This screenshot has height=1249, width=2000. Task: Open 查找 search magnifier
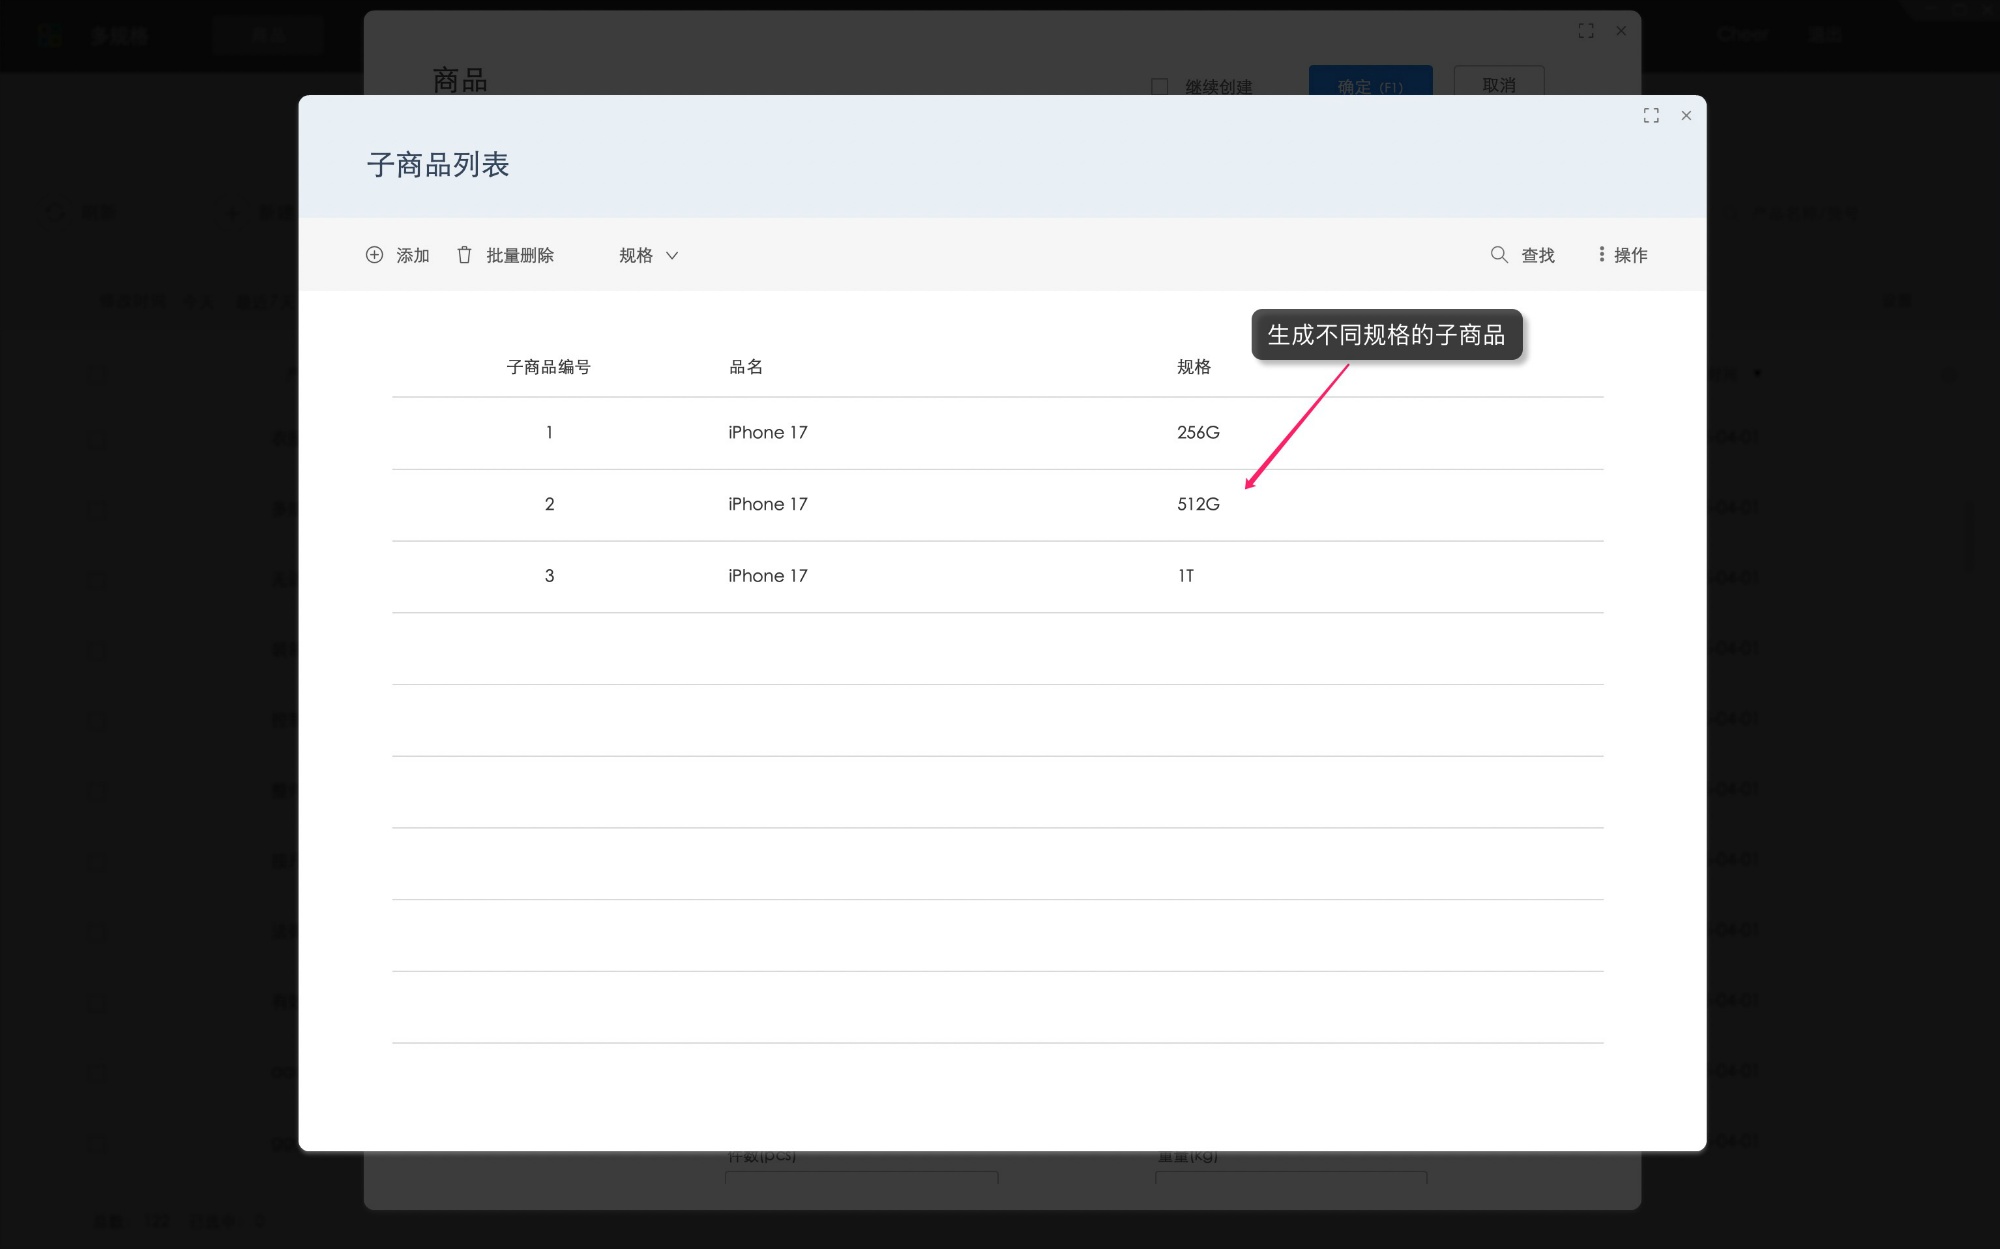[x=1499, y=255]
